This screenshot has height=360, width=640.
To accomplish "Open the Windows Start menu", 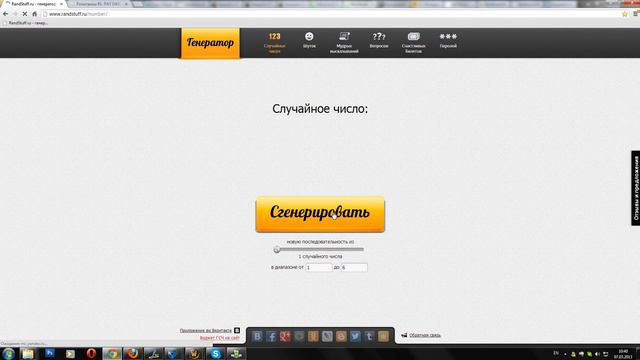I will pyautogui.click(x=9, y=353).
